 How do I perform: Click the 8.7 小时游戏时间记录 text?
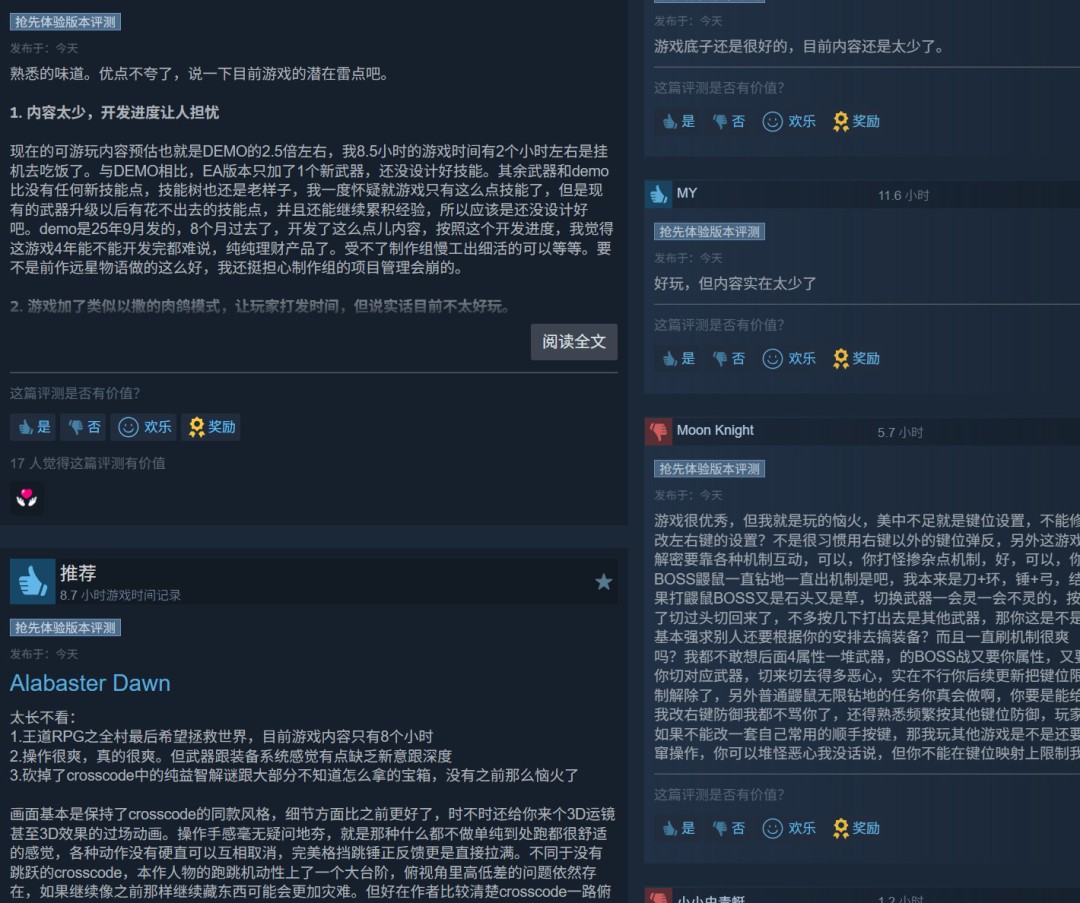[x=120, y=595]
